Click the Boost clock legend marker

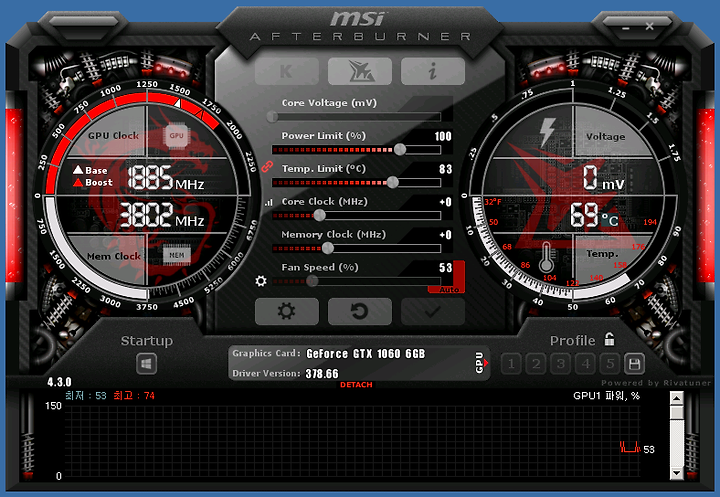[x=78, y=182]
